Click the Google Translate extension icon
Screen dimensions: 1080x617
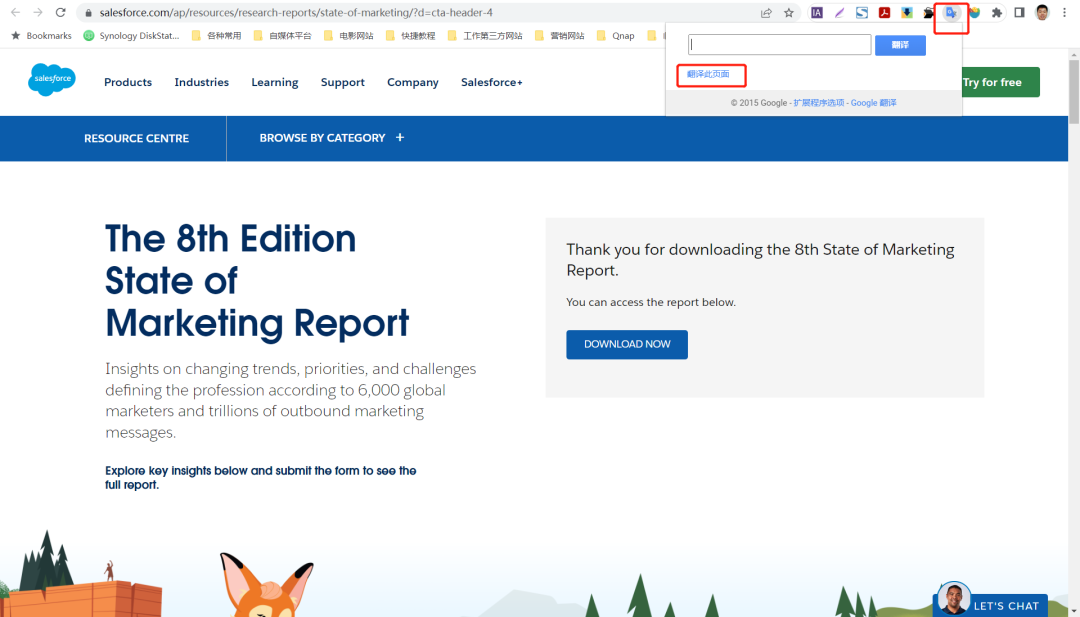[x=951, y=13]
